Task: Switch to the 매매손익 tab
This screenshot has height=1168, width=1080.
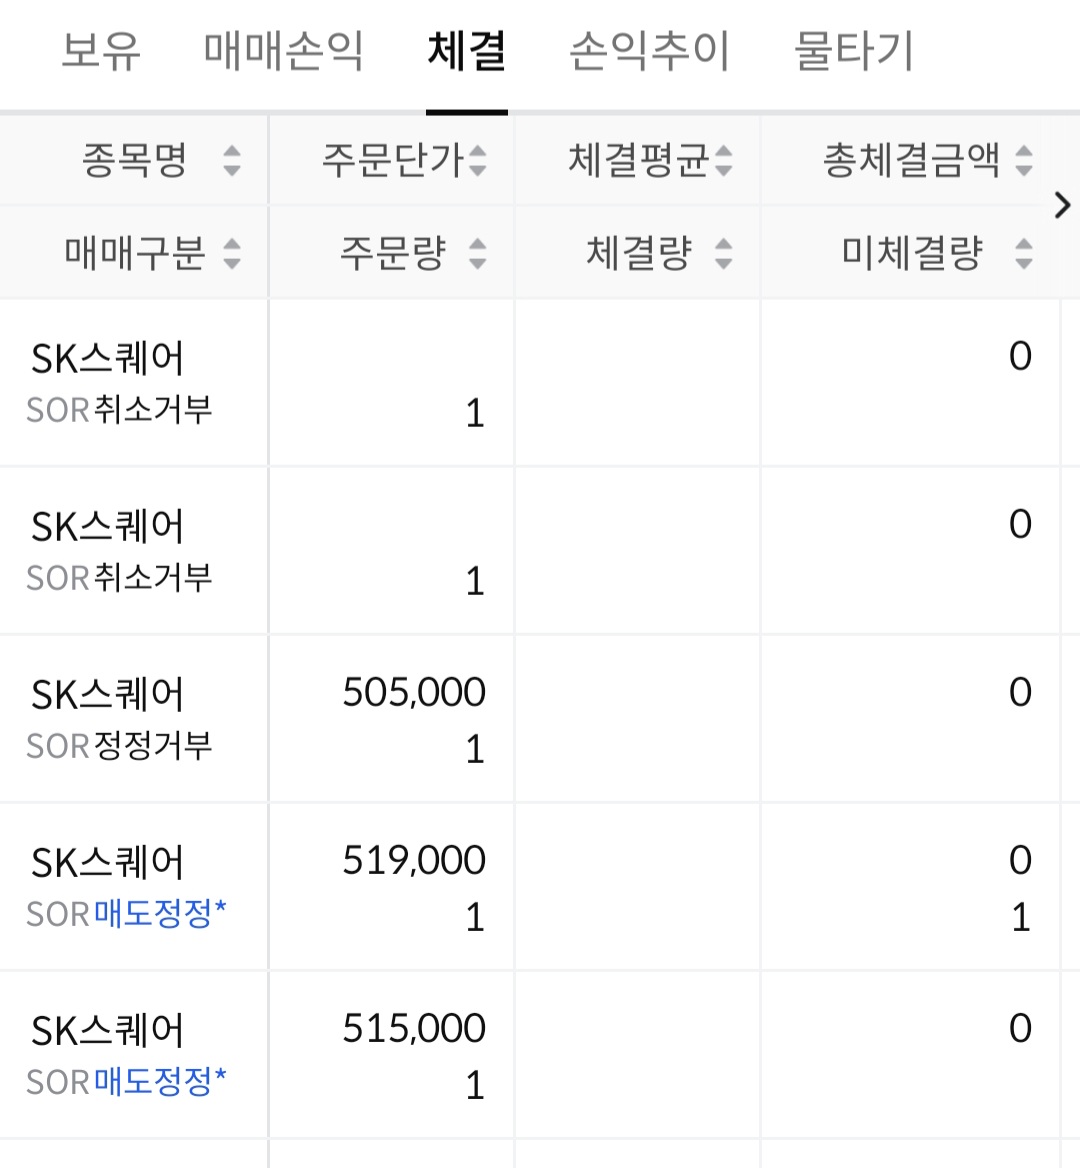Action: point(284,51)
